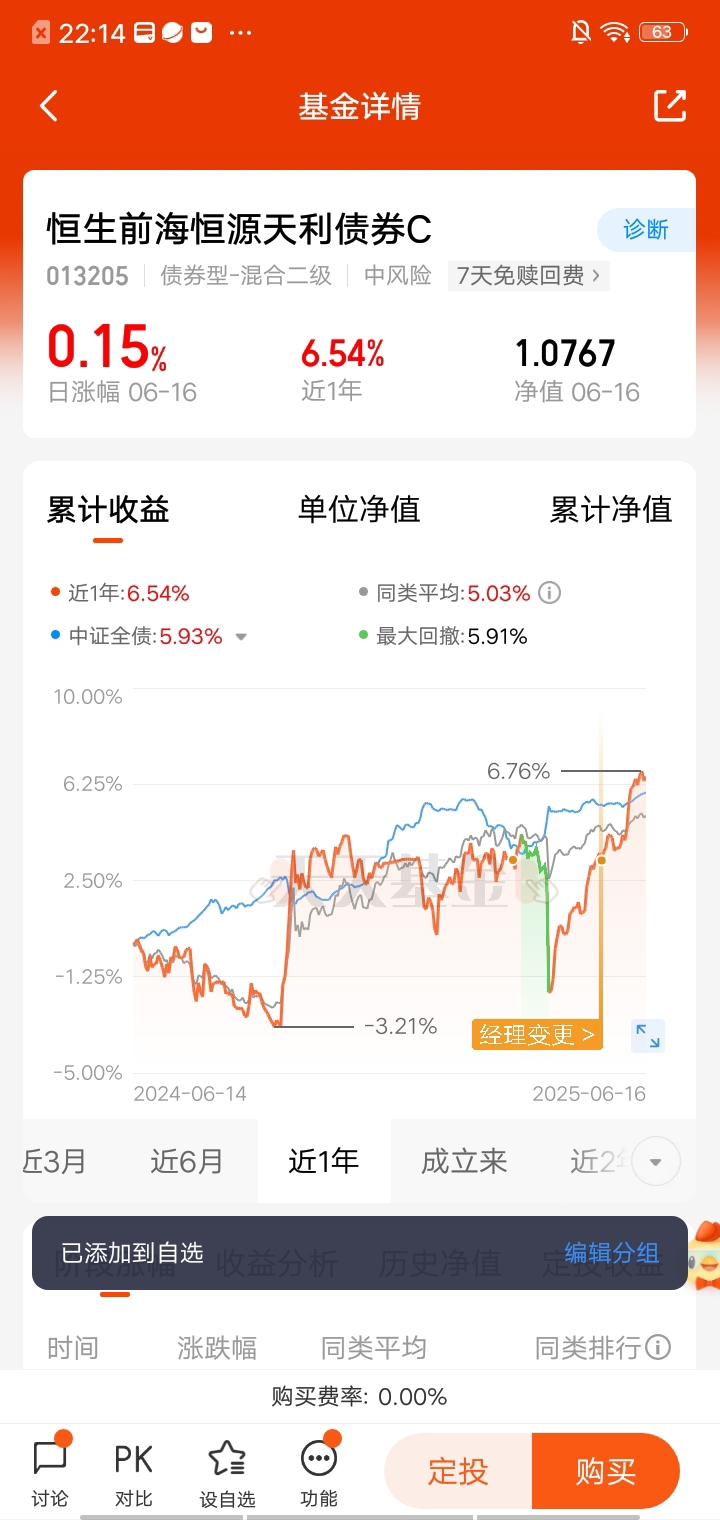
Task: Open the 中证全债 benchmark dropdown
Action: (x=241, y=637)
